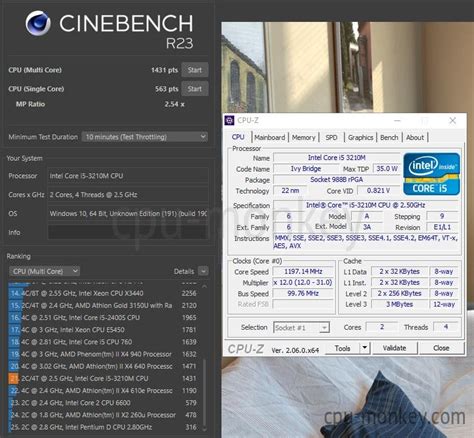Click the CPU-Z title bar icon

pyautogui.click(x=229, y=120)
